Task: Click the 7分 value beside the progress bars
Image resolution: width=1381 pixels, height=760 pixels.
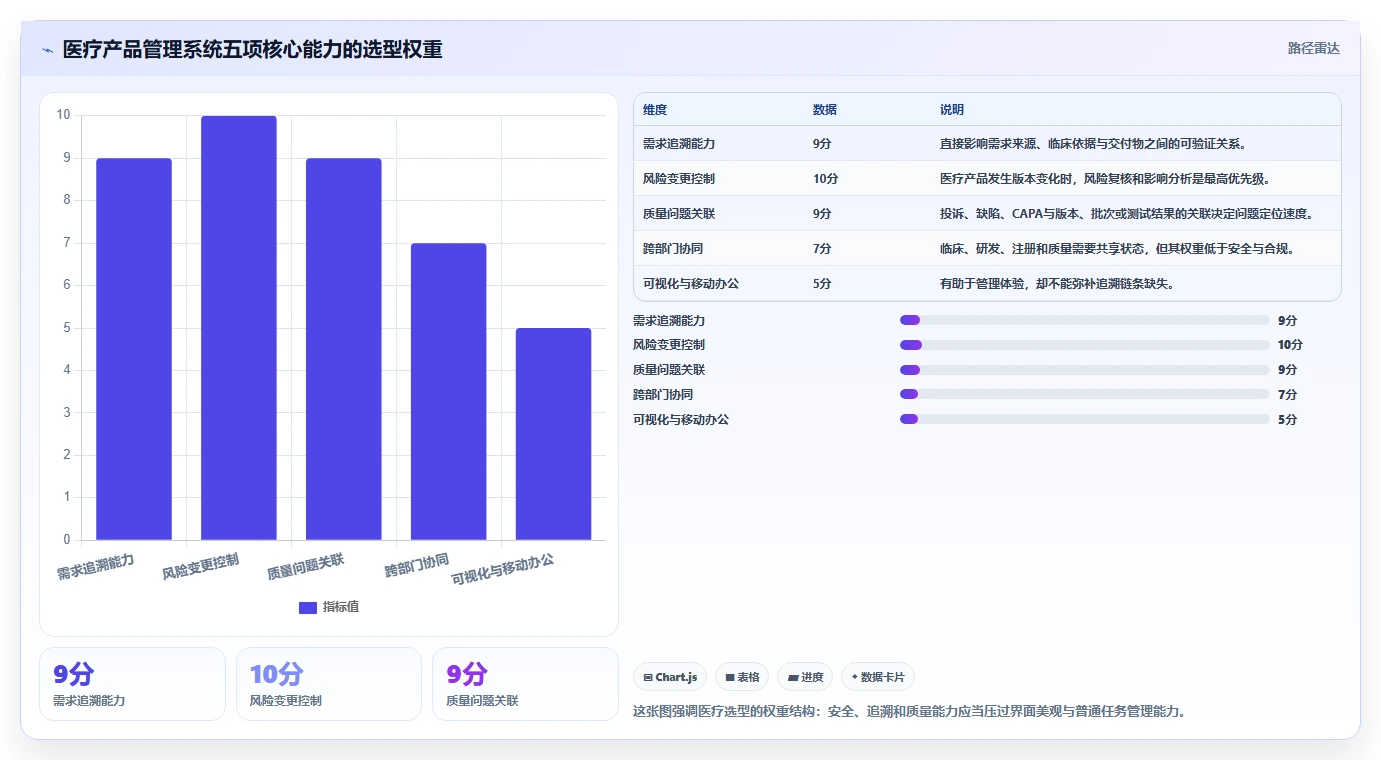Action: tap(1287, 394)
